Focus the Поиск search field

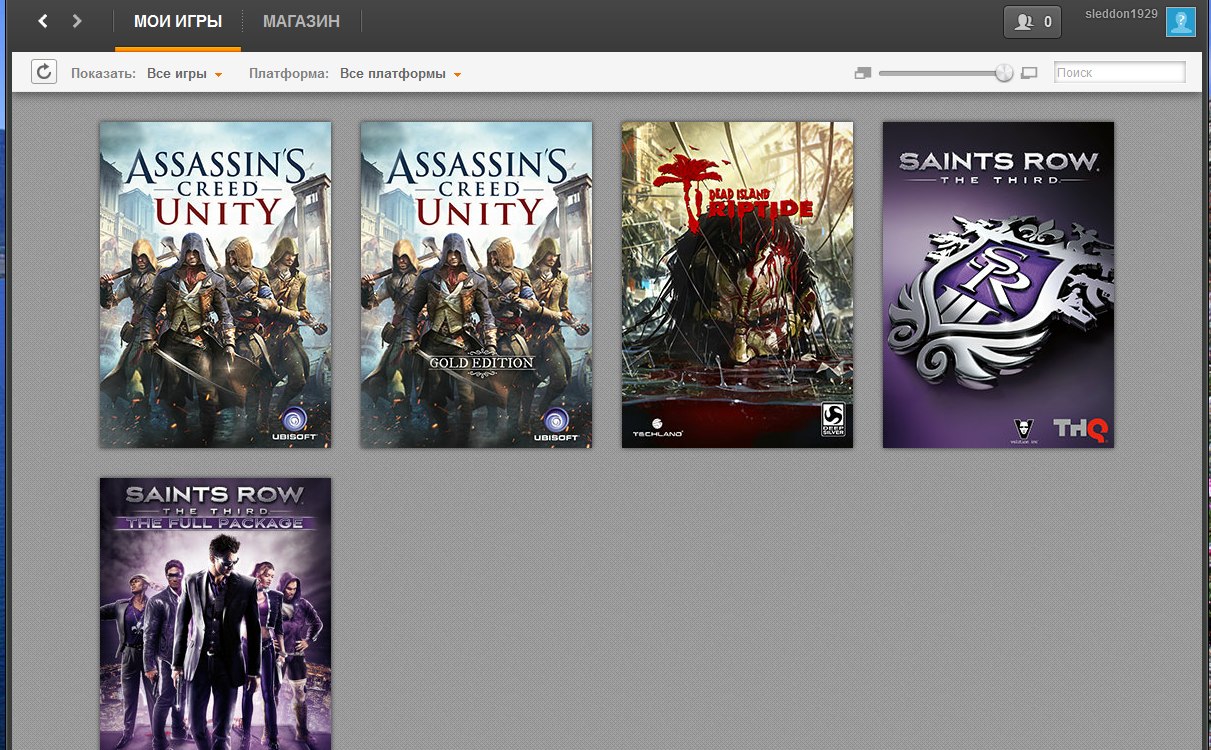[1119, 72]
